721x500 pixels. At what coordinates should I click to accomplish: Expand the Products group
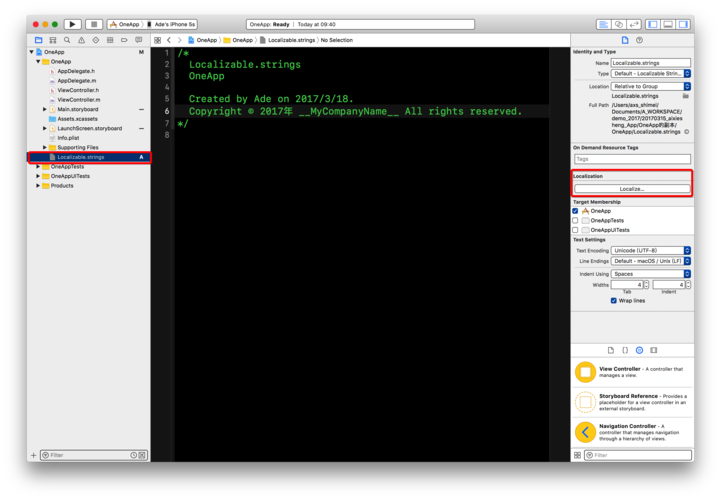pos(38,186)
